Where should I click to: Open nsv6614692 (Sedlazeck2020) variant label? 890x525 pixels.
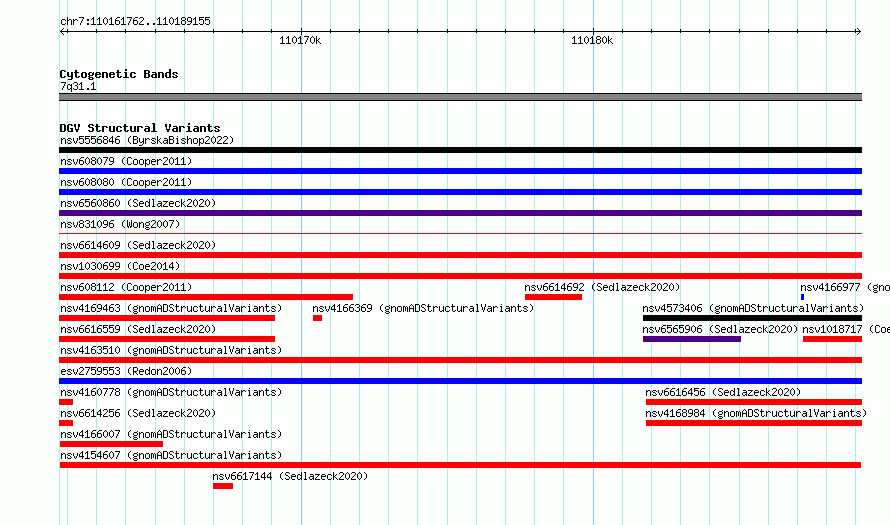pyautogui.click(x=602, y=287)
